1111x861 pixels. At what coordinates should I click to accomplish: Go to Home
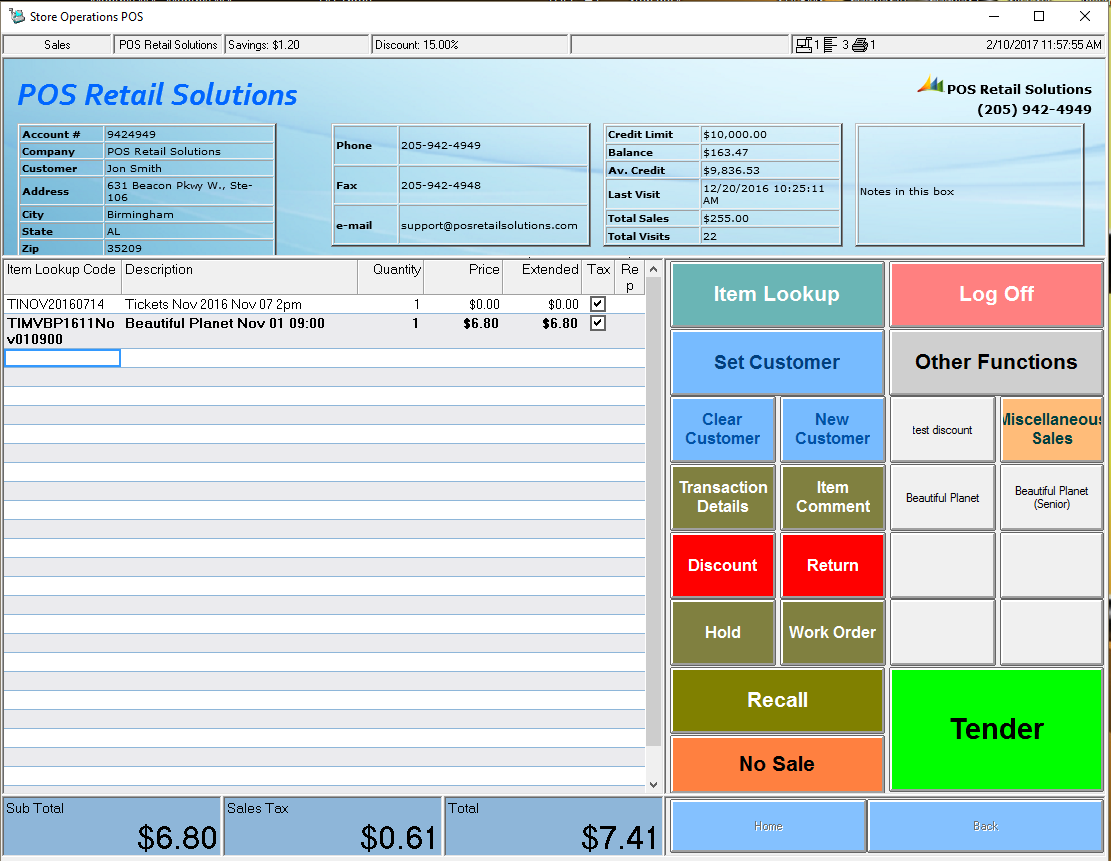coord(768,826)
